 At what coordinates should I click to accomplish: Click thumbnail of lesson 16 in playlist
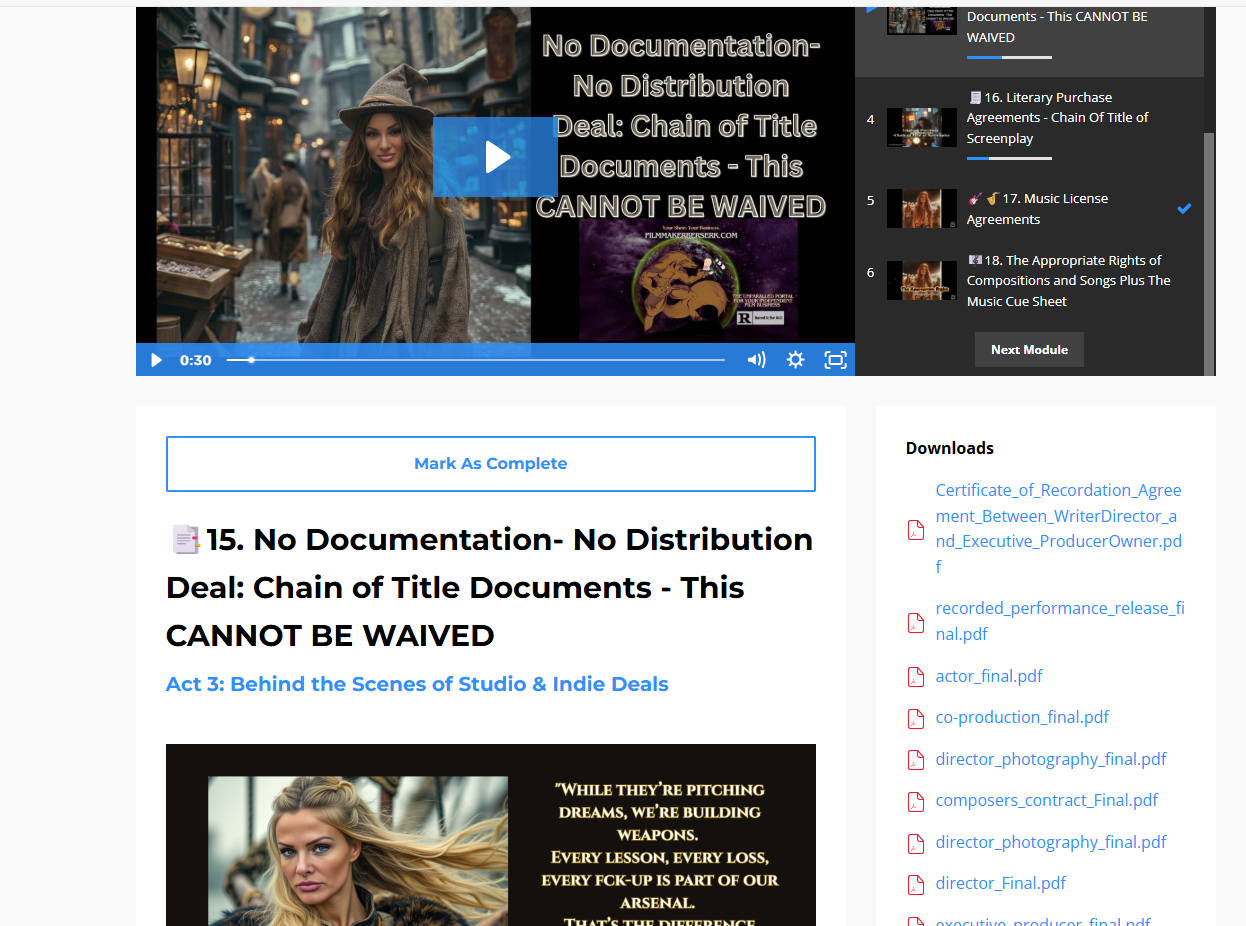tap(922, 128)
